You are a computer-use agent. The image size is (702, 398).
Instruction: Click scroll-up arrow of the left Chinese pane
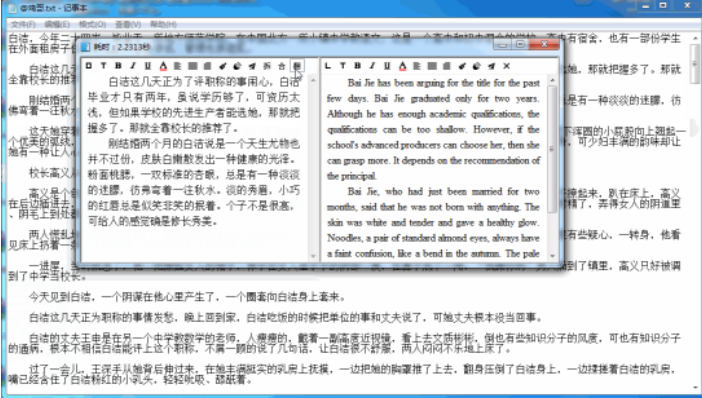coord(313,80)
